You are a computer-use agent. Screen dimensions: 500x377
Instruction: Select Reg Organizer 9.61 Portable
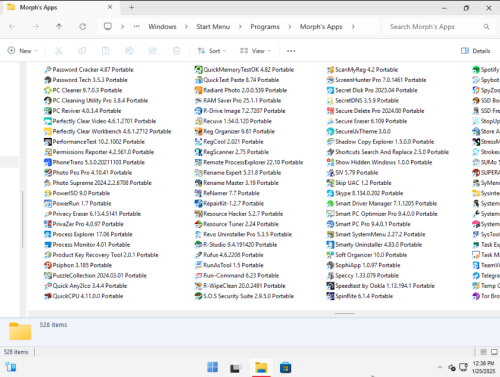[235, 131]
